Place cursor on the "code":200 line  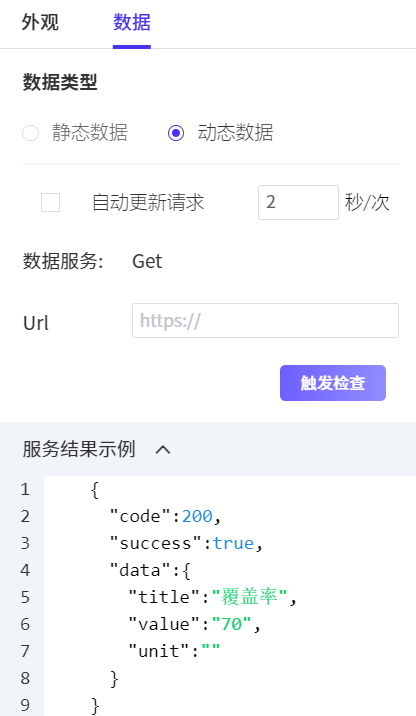point(166,516)
